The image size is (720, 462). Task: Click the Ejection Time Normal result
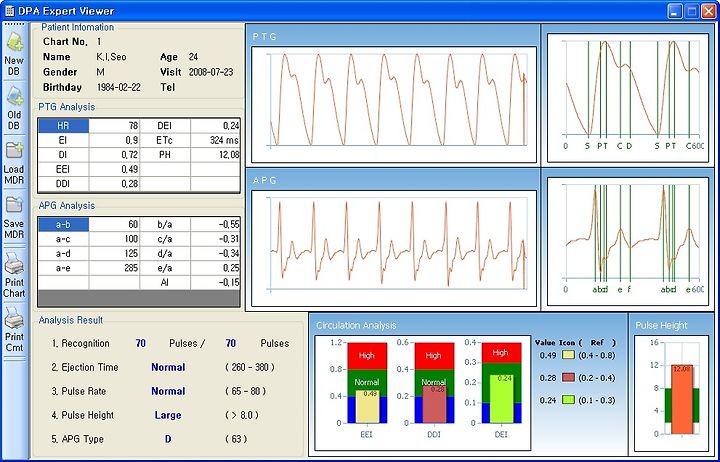tap(168, 367)
